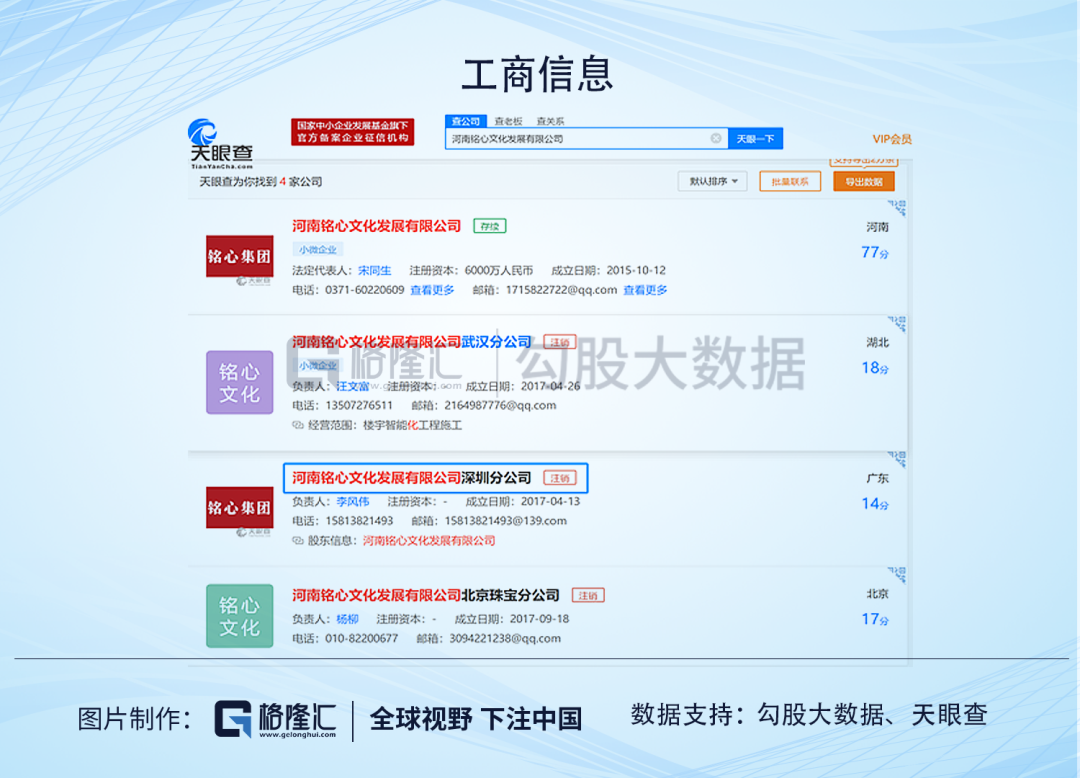
Task: Click the 注销 tag of 北京珠宝分公司
Action: pos(588,595)
